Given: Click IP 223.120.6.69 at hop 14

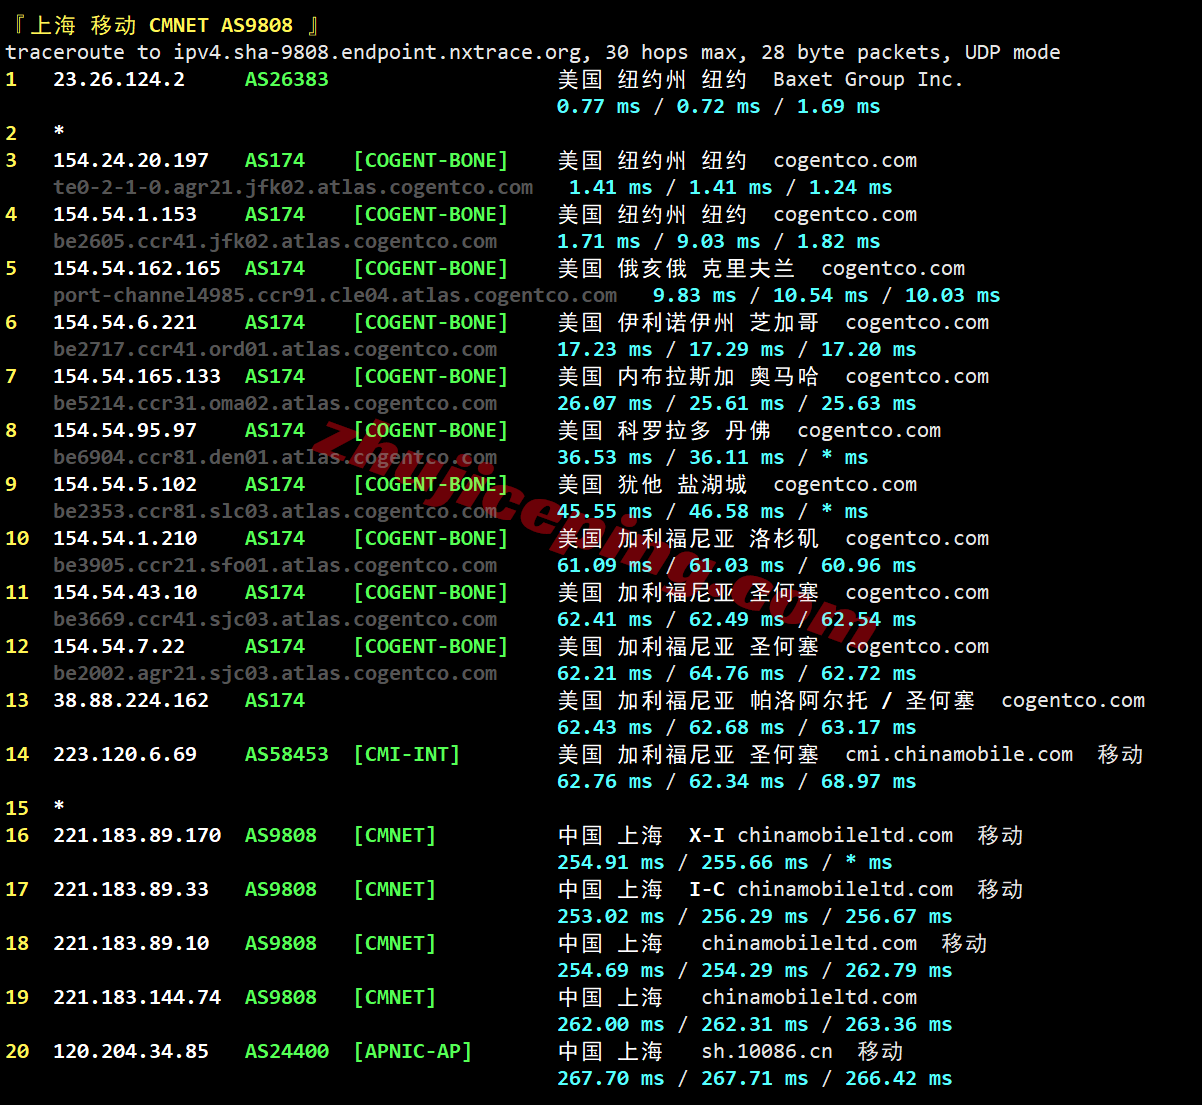Looking at the screenshot, I should tap(125, 754).
